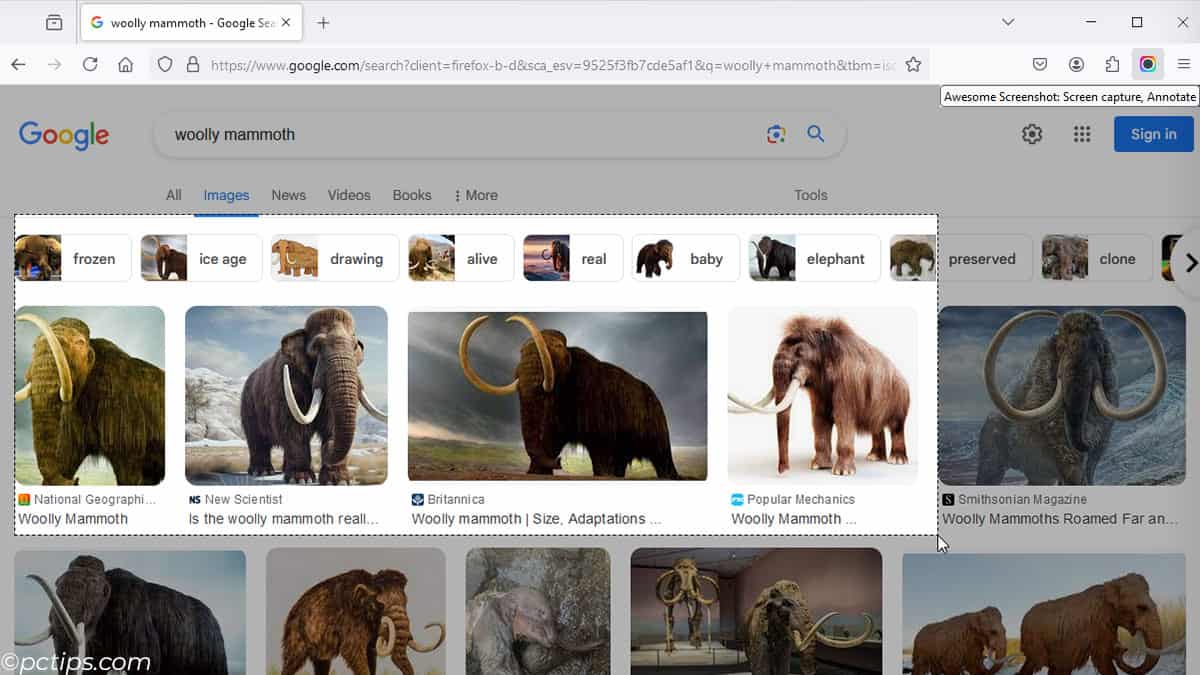Switch to the News results tab
This screenshot has height=675, width=1200.
[288, 195]
